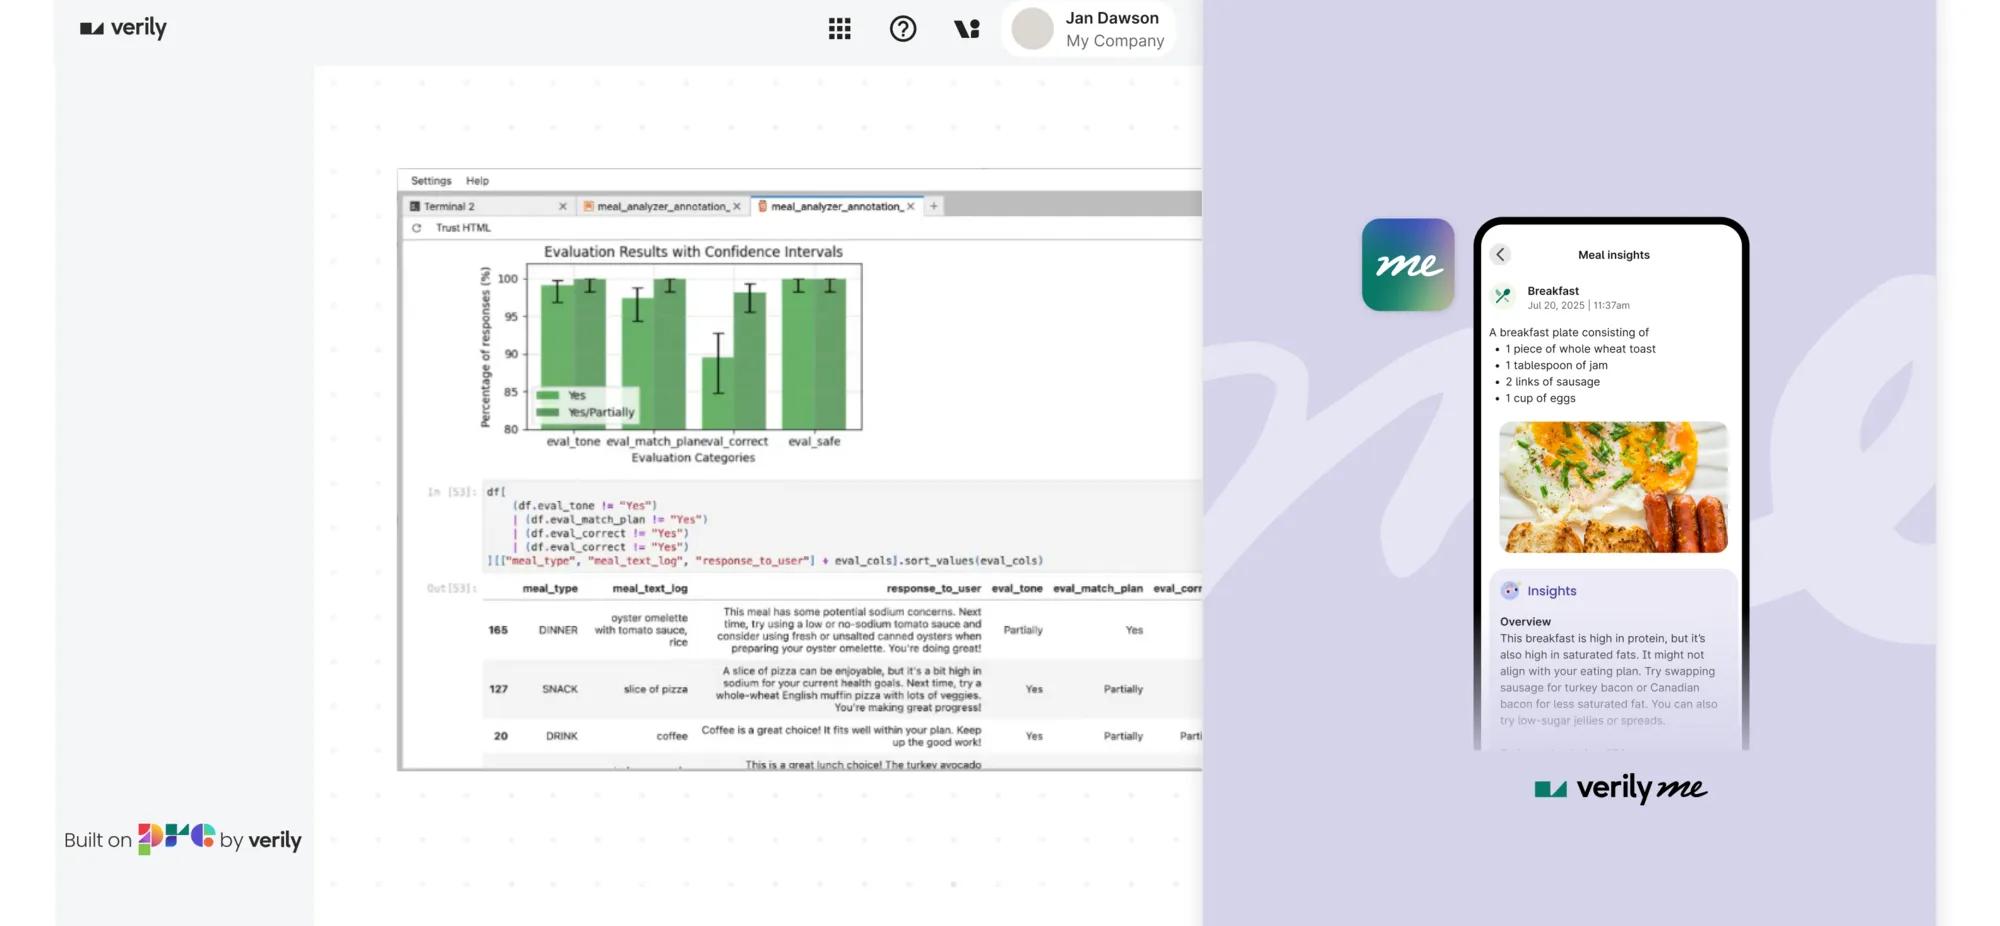Viewport: 2000px width, 926px height.
Task: Close the Terminal 2 tab
Action: [563, 206]
